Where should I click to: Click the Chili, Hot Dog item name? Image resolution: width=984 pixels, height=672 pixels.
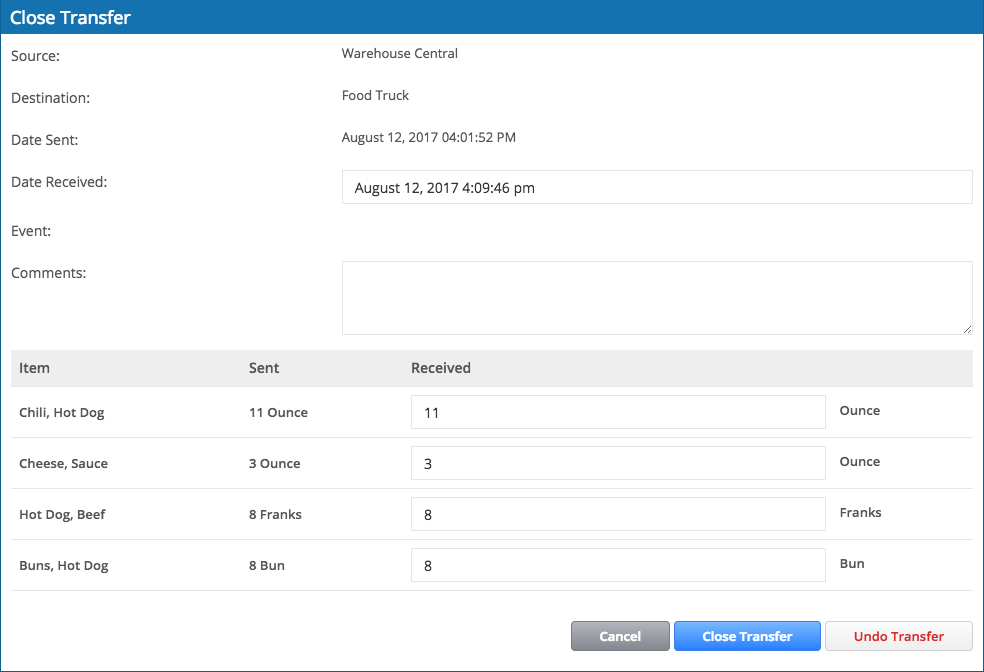tap(62, 413)
